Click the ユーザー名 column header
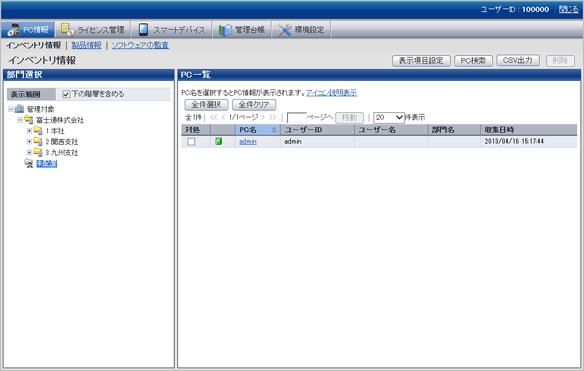 (391, 130)
